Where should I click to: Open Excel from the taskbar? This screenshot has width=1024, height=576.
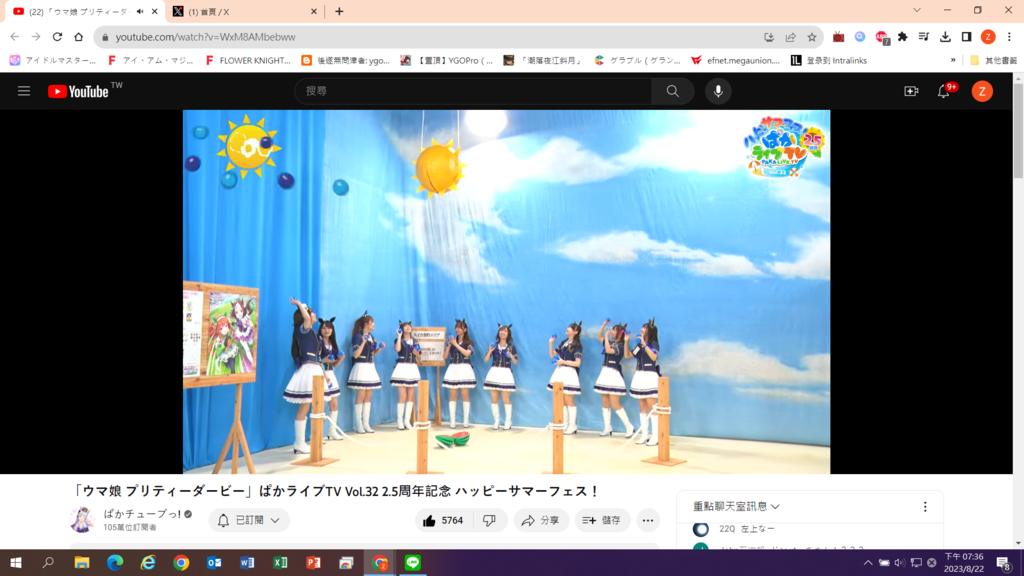pyautogui.click(x=280, y=562)
